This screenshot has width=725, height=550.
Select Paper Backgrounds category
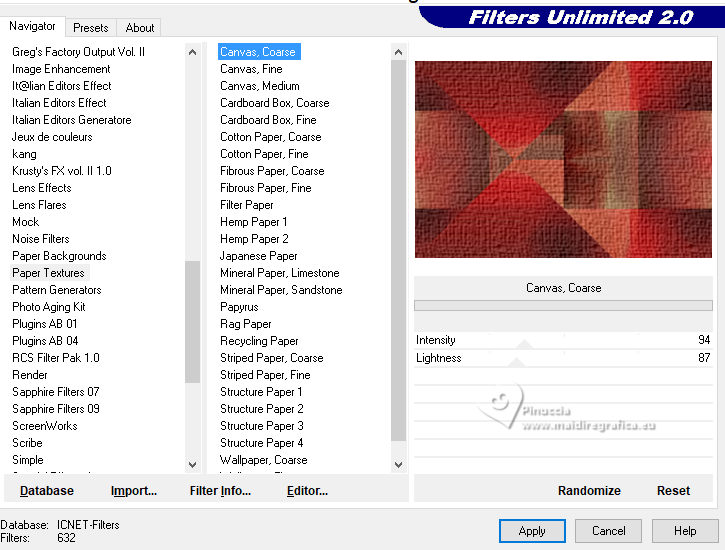click(x=59, y=256)
